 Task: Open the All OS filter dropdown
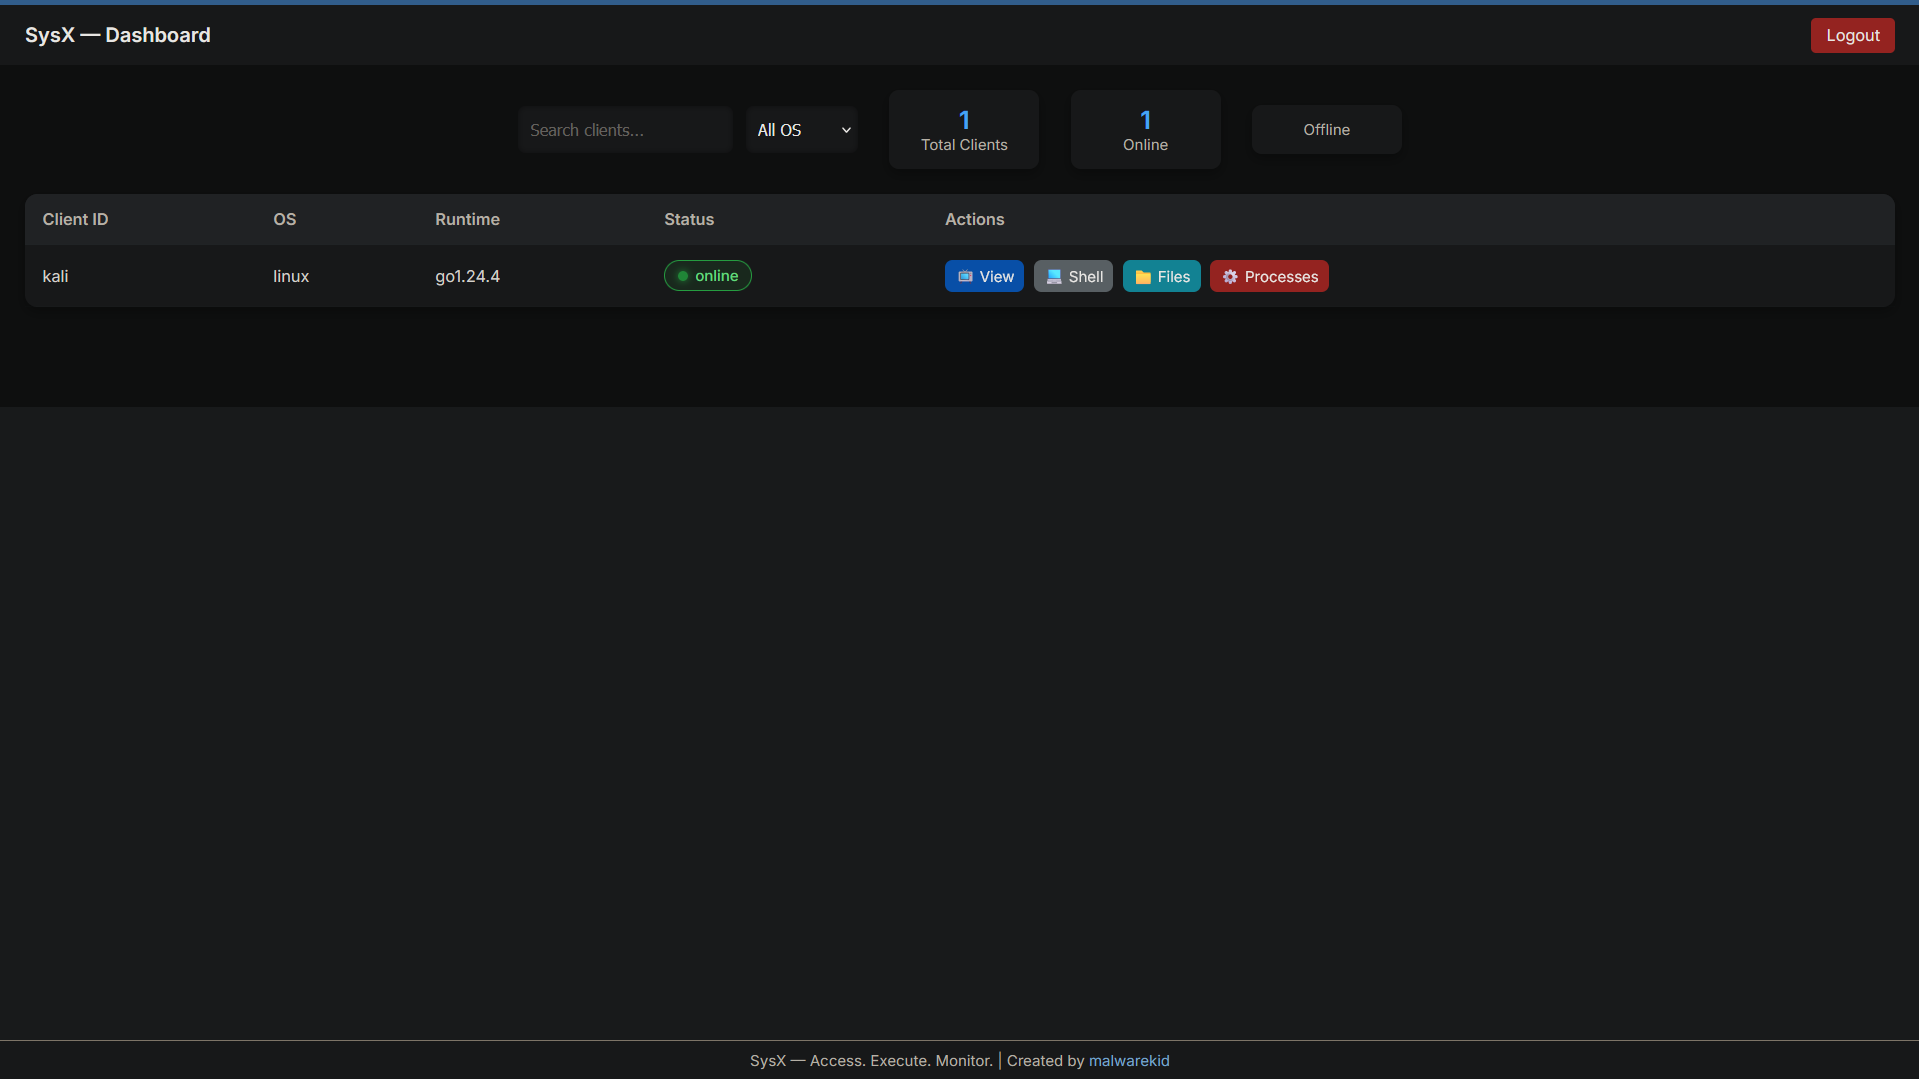click(x=802, y=130)
